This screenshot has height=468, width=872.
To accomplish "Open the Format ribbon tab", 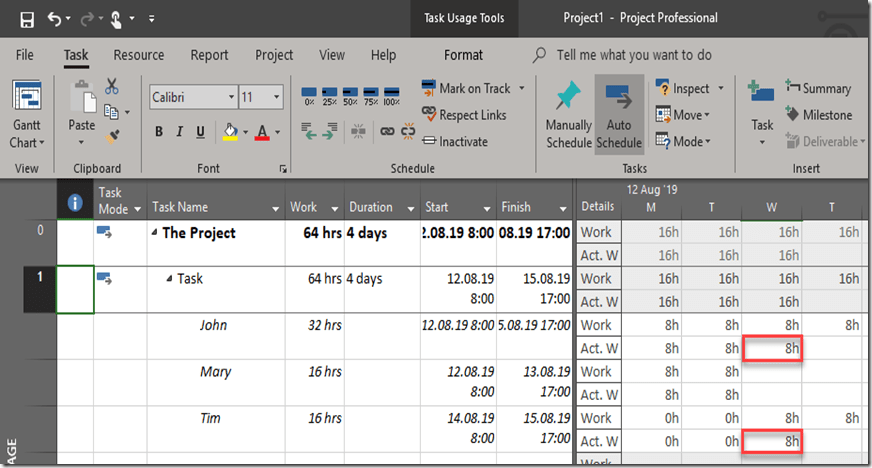I will (x=463, y=55).
